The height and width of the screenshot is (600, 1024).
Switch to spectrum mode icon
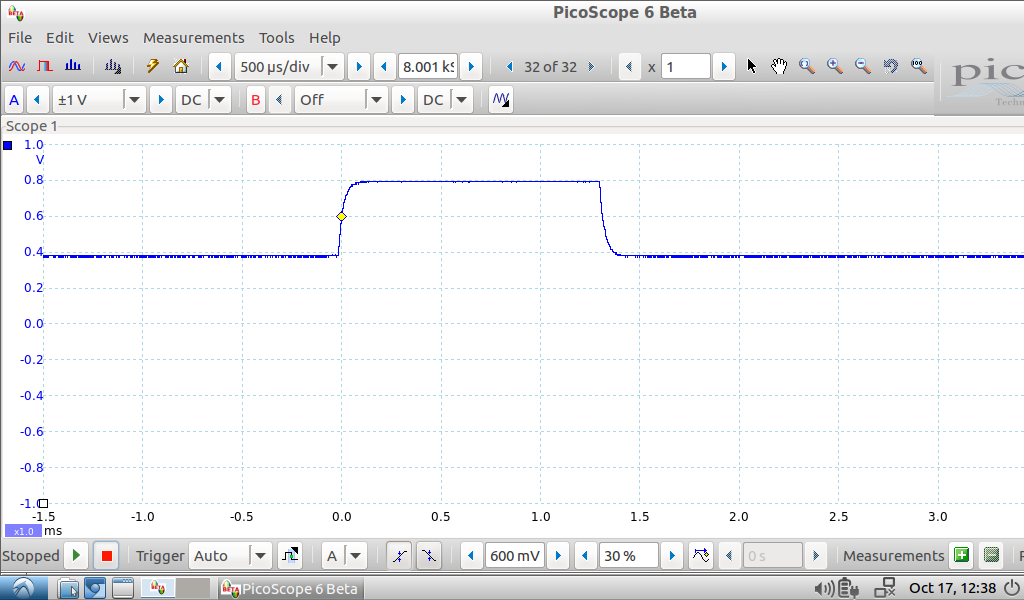coord(73,67)
